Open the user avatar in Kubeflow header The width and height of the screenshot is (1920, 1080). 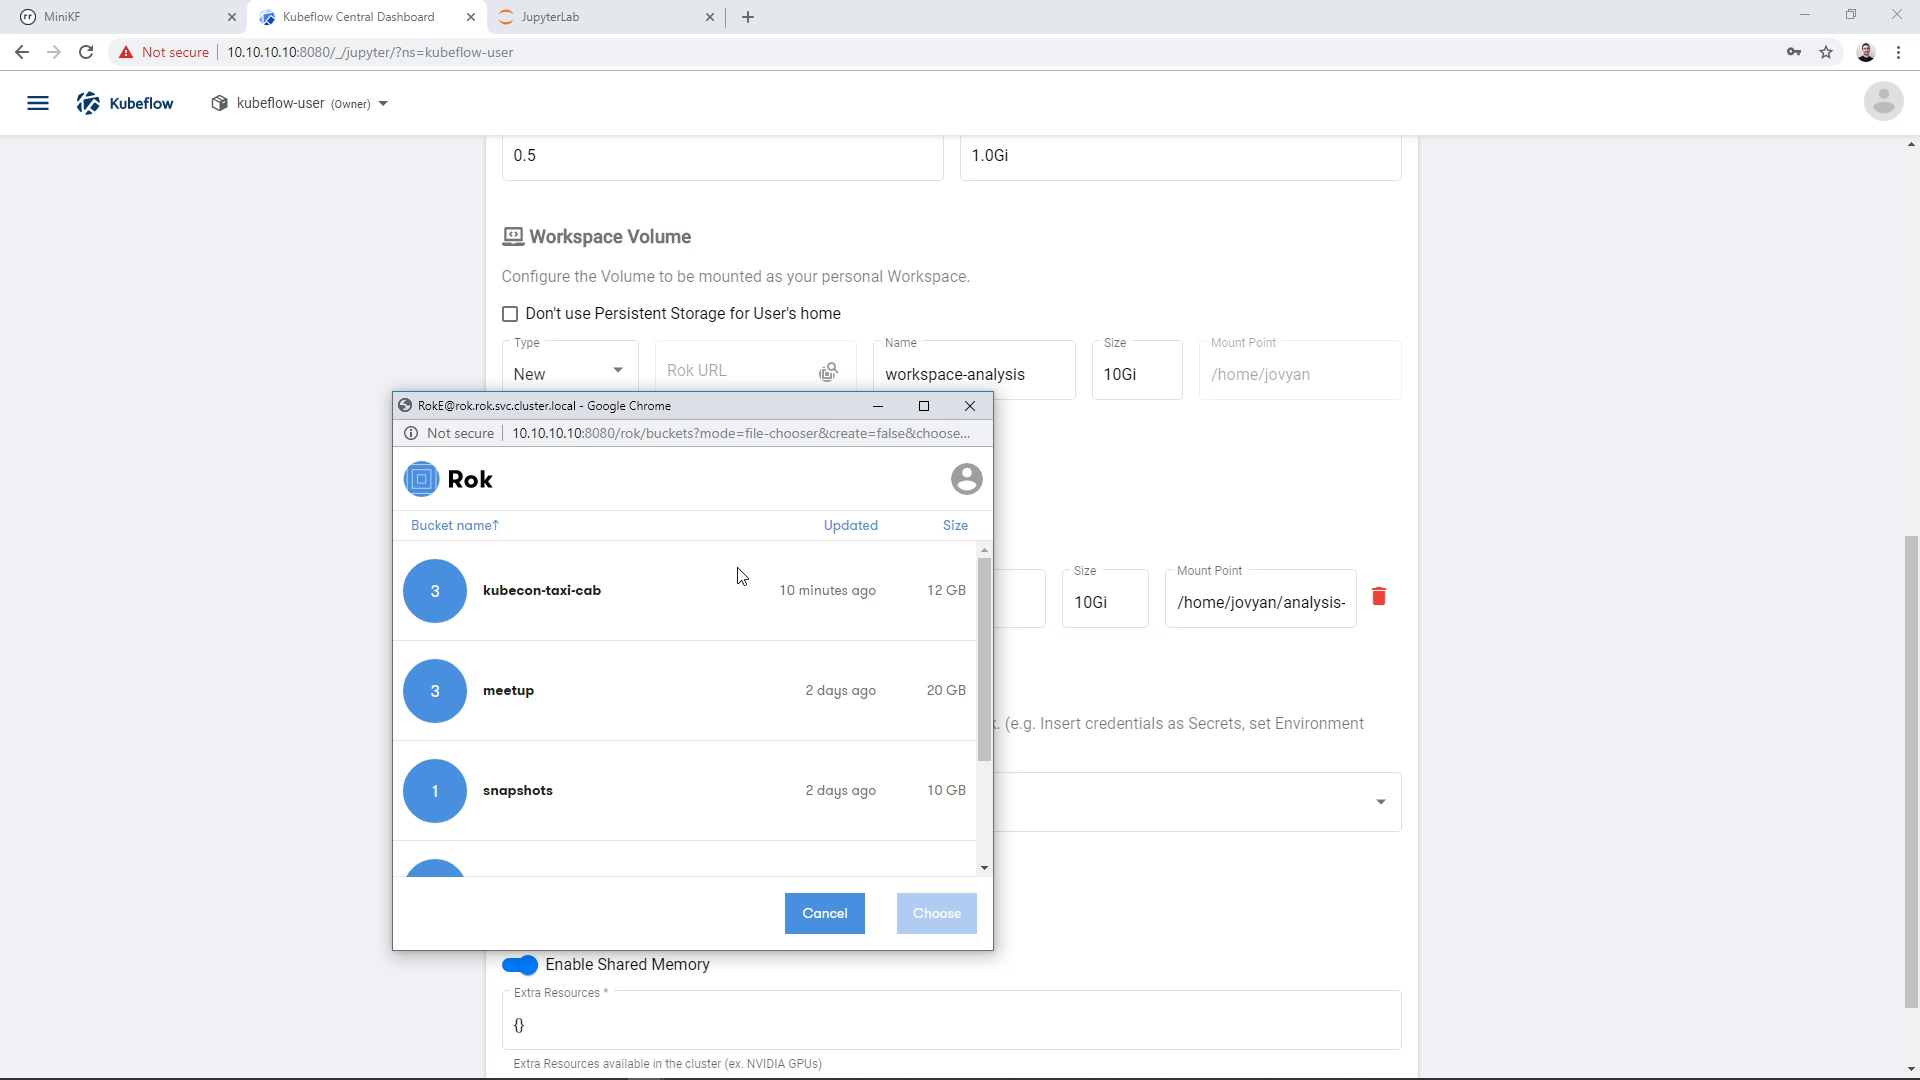click(x=1883, y=101)
